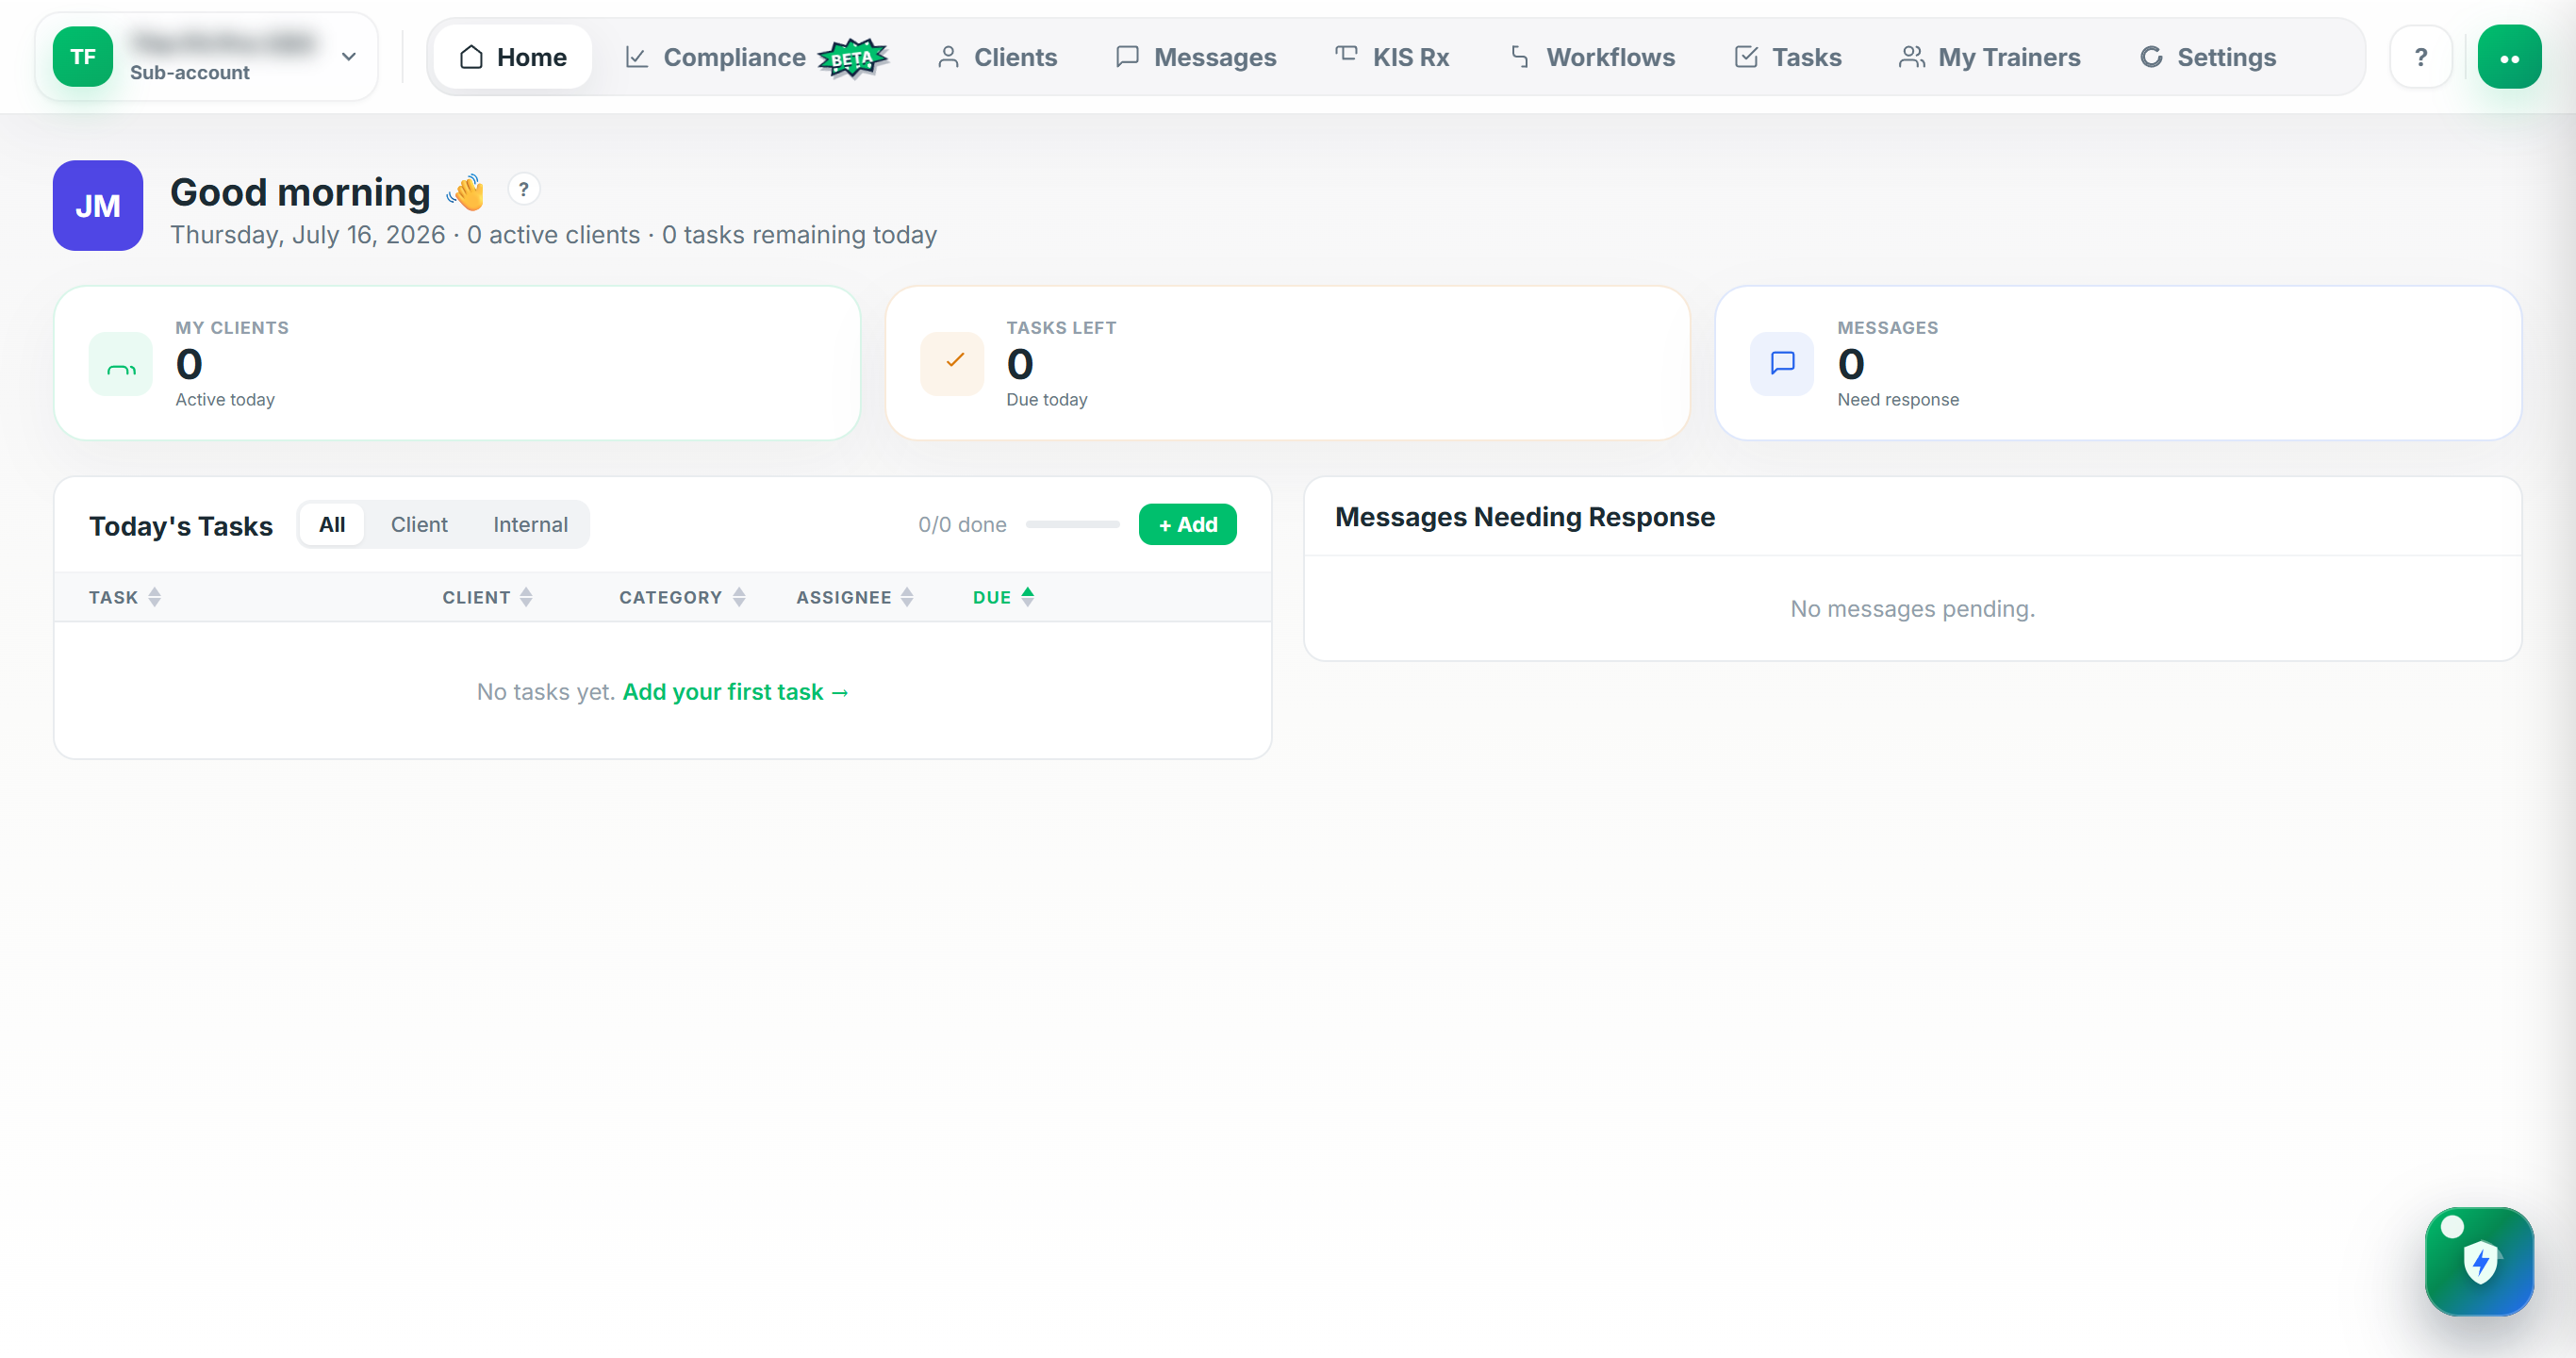2576x1358 pixels.
Task: Open the Settings navigation item
Action: pos(2207,57)
